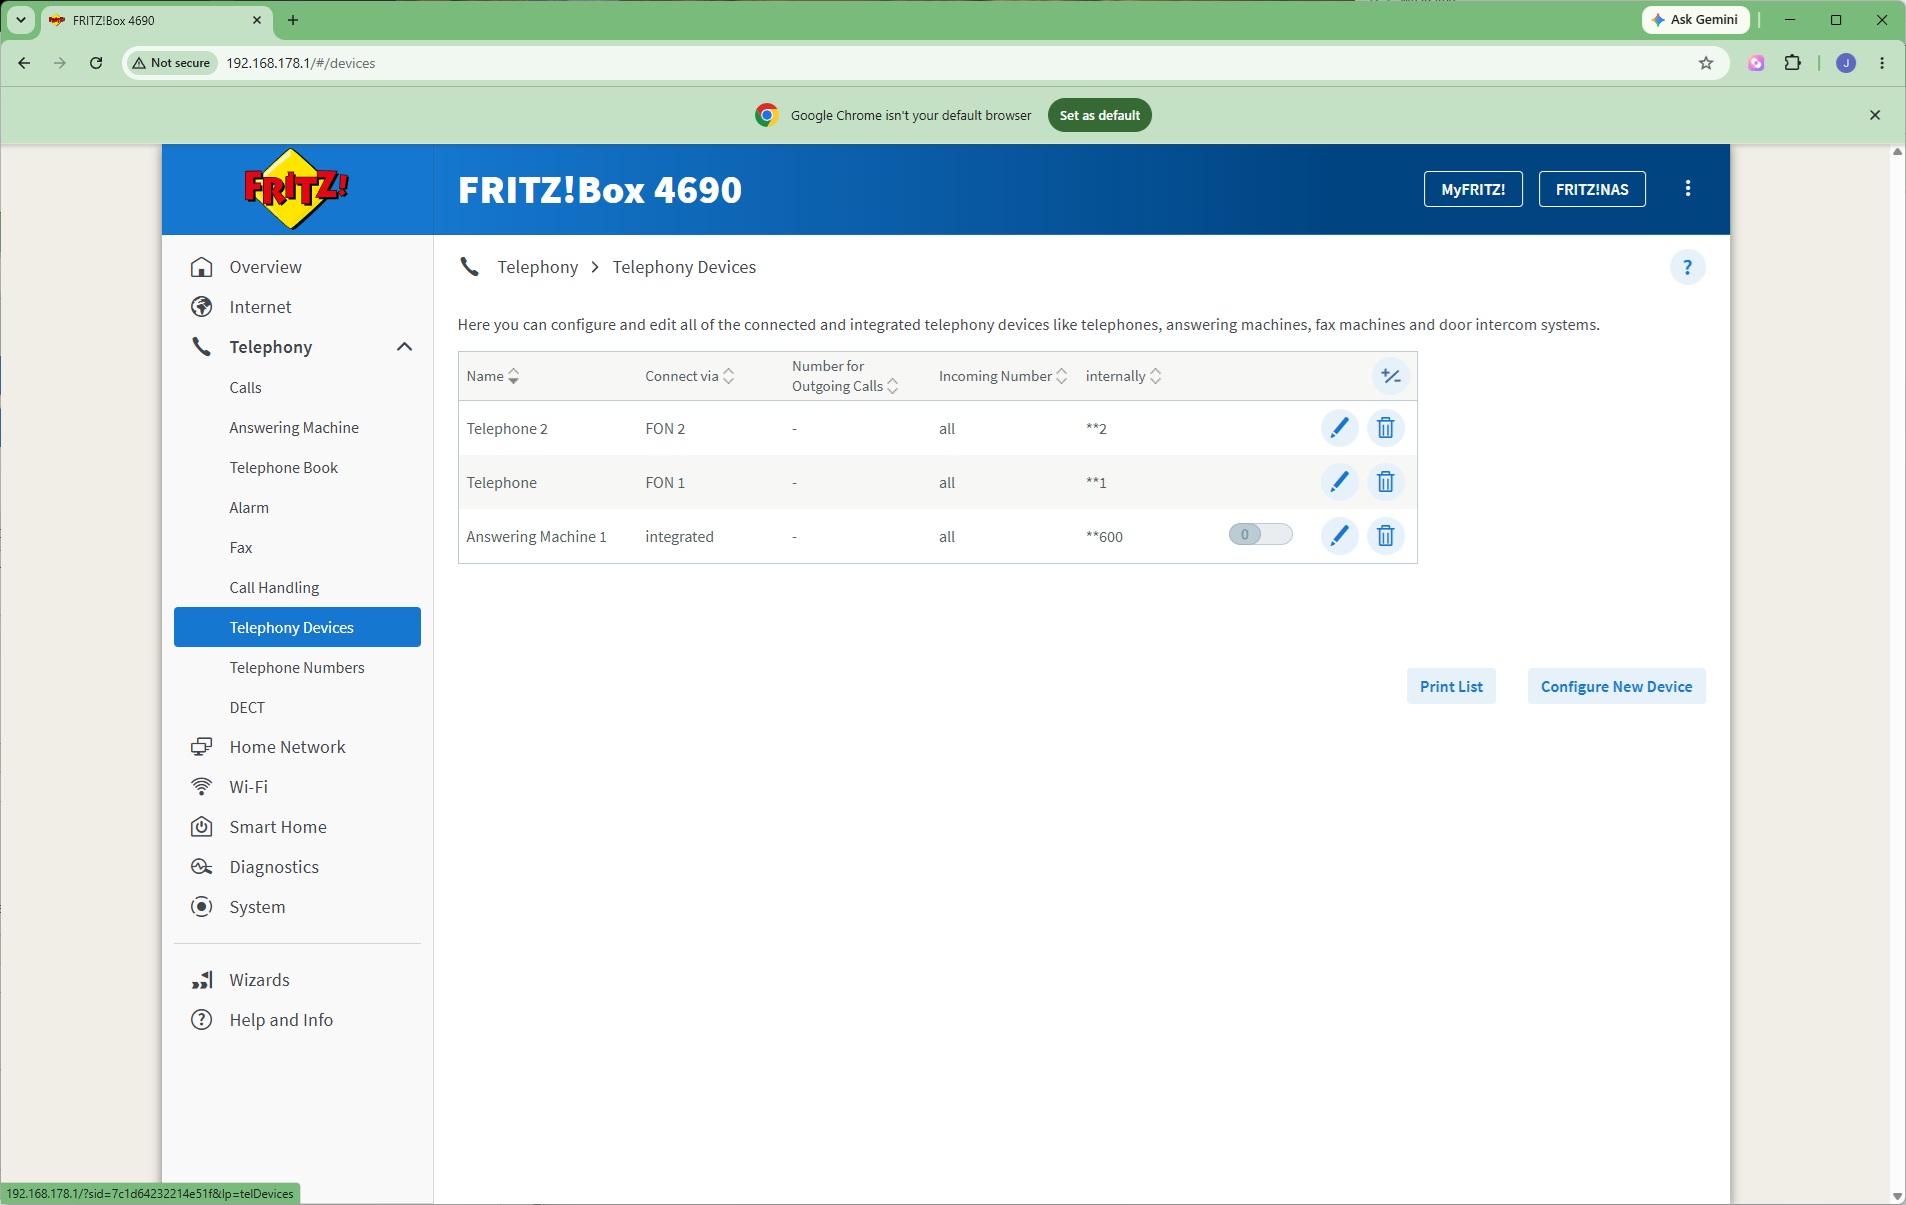The width and height of the screenshot is (1906, 1205).
Task: Delete the Telephone 2 device
Action: point(1385,428)
